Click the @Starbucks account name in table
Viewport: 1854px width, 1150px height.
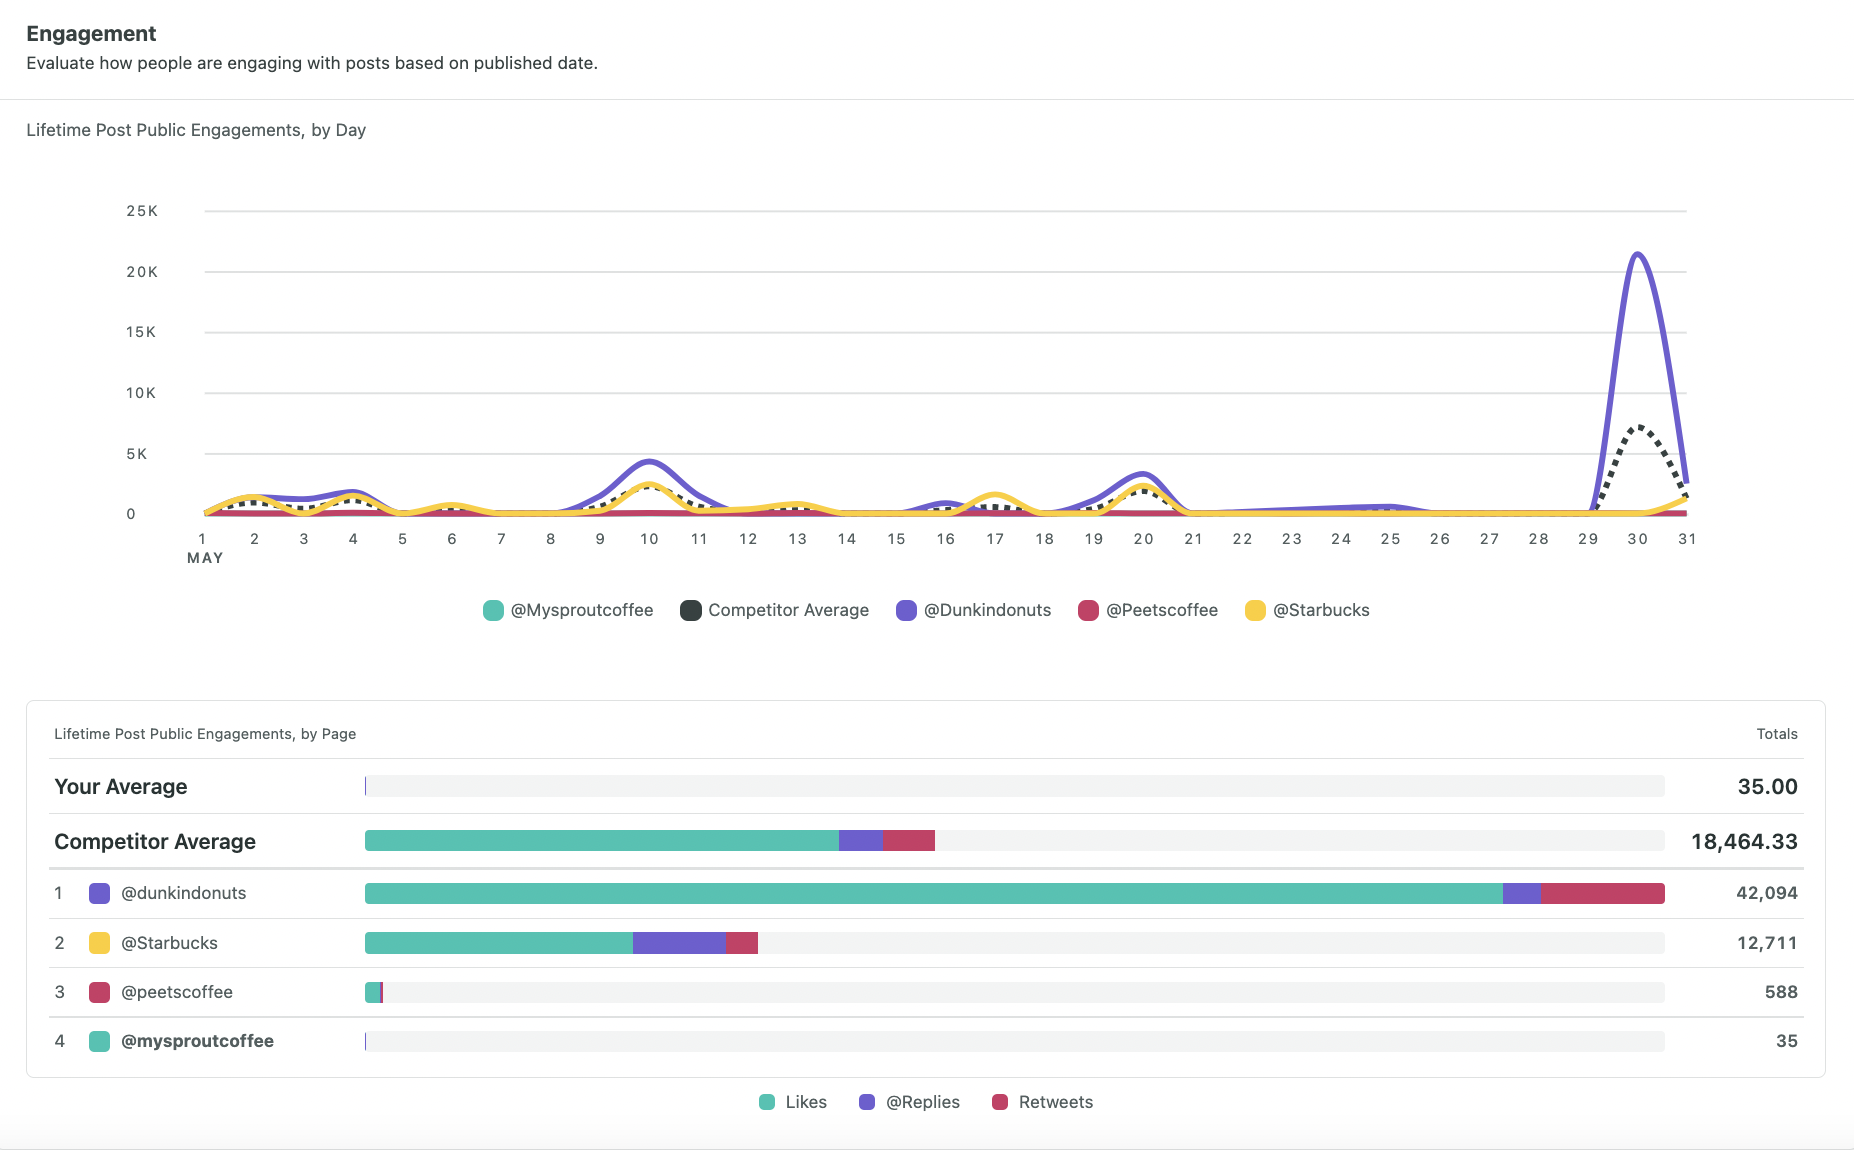coord(170,942)
